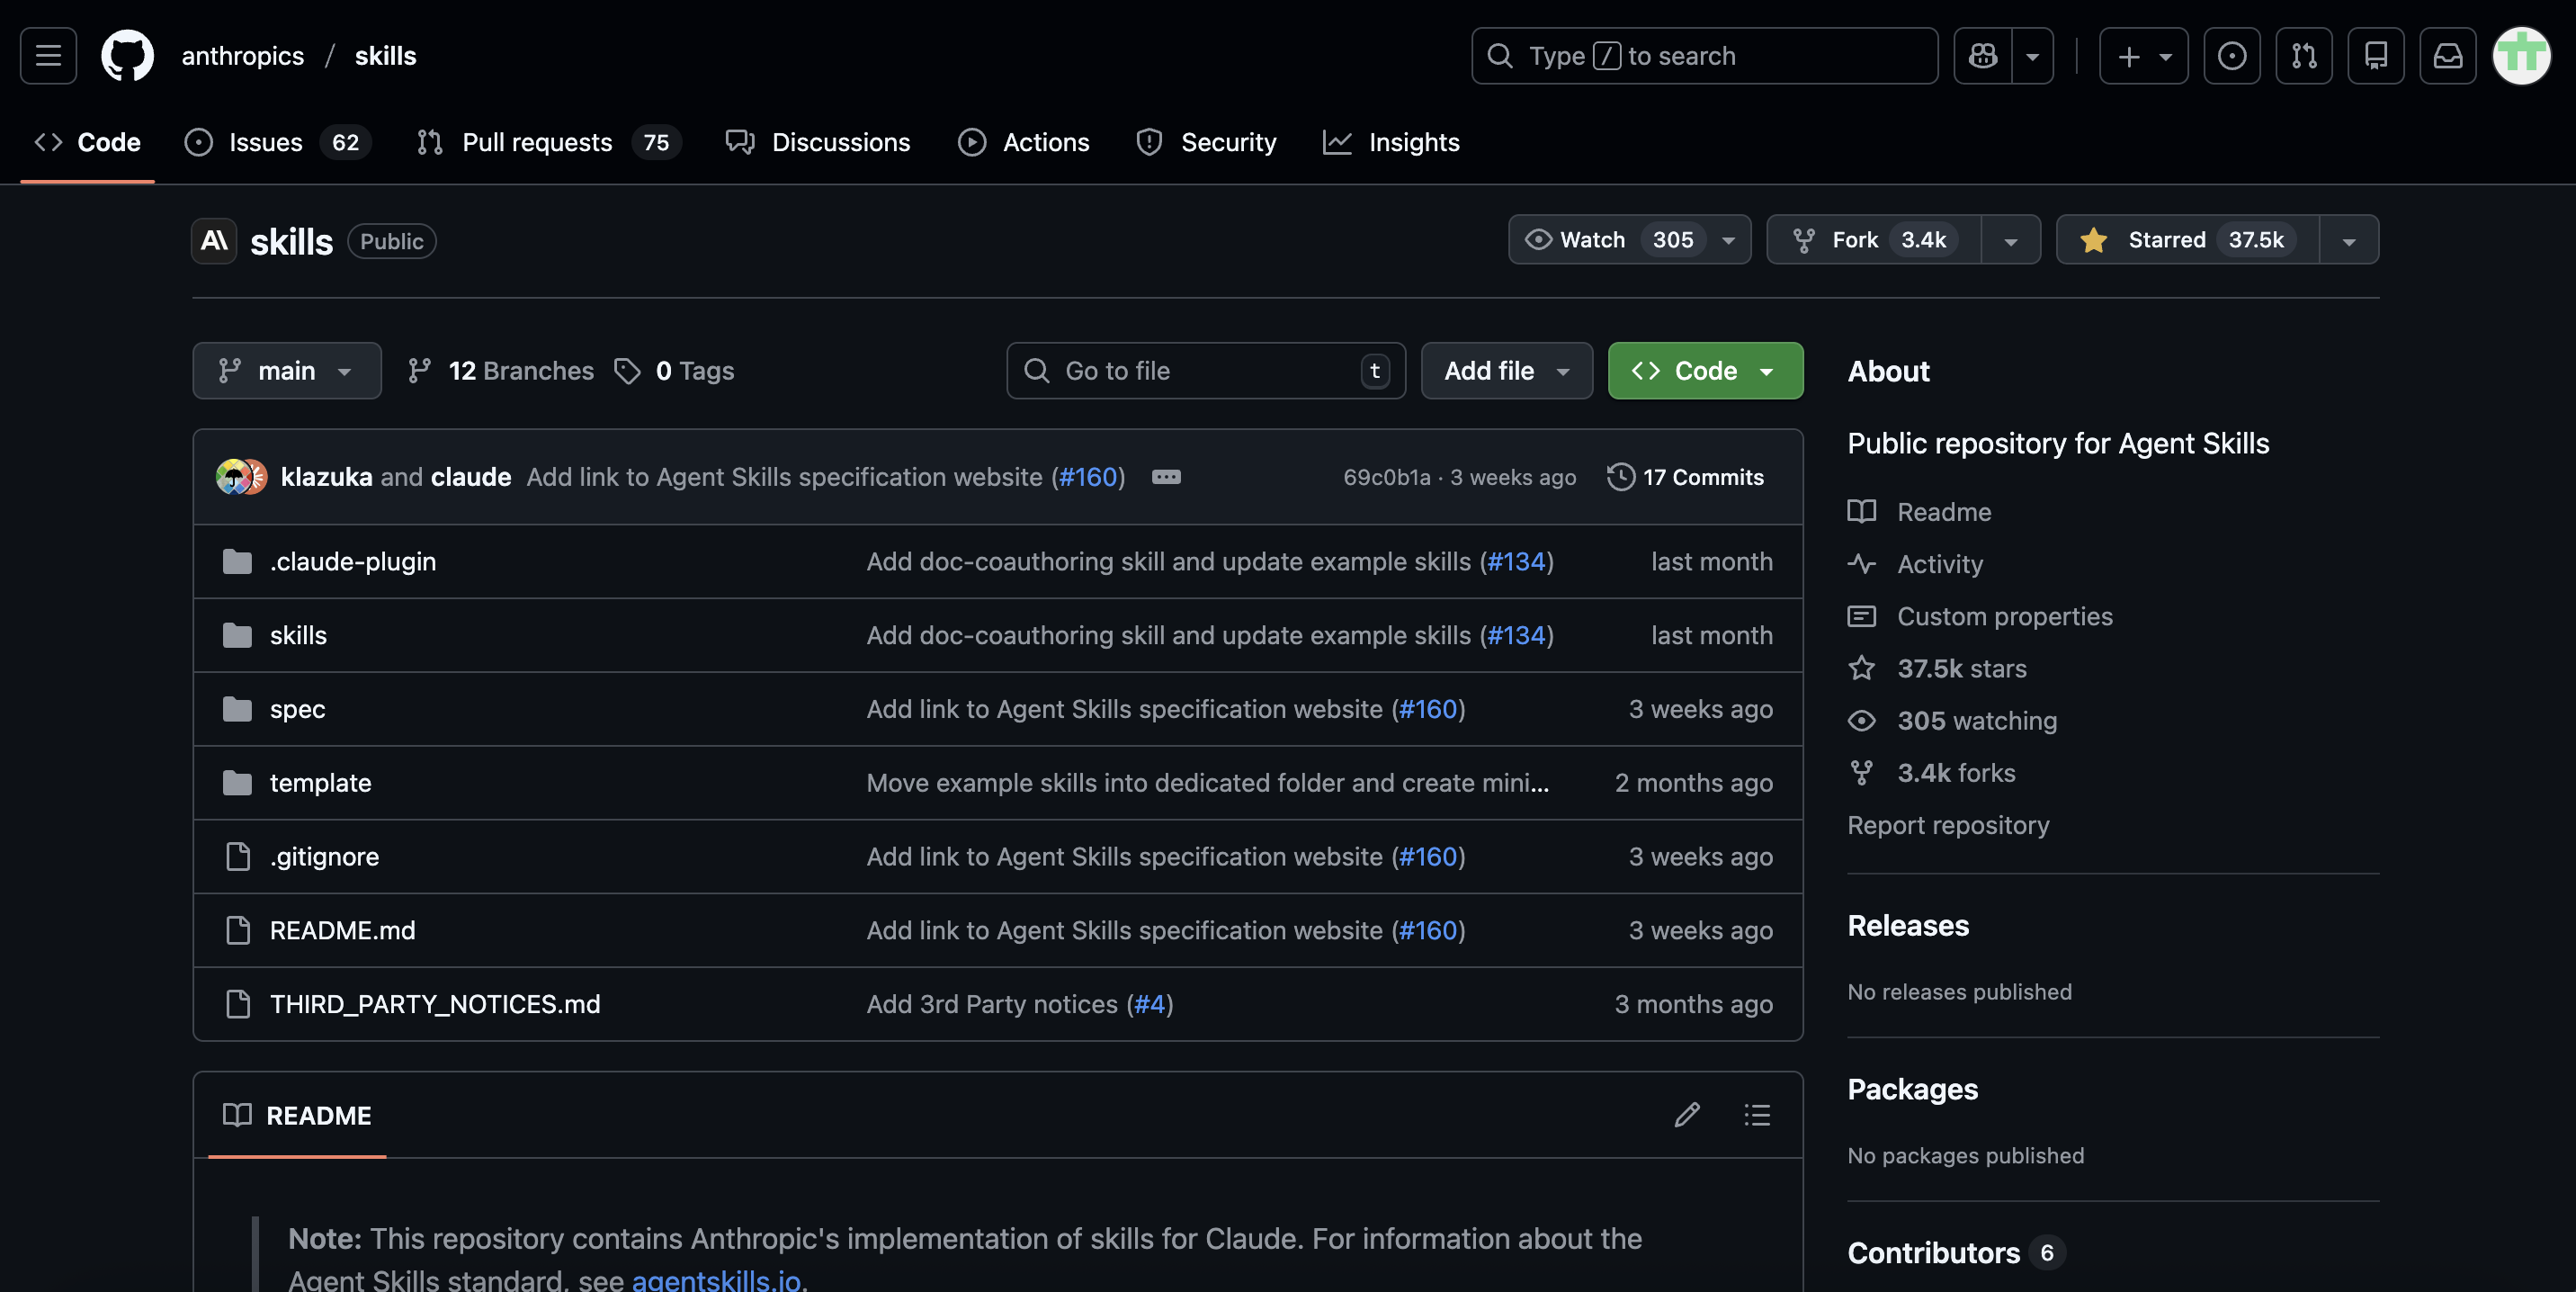Image resolution: width=2576 pixels, height=1292 pixels.
Task: View the 17 Commits history
Action: pyautogui.click(x=1686, y=477)
